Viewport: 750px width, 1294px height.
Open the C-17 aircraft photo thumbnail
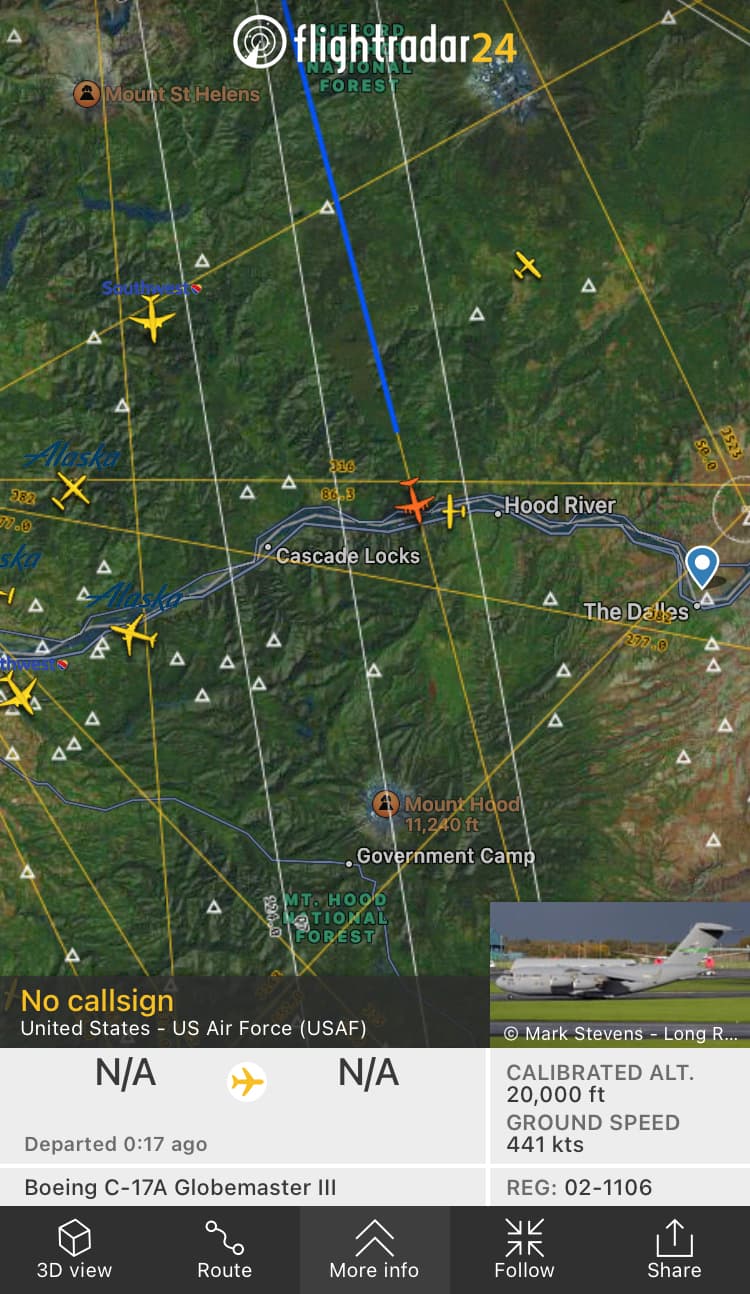620,974
